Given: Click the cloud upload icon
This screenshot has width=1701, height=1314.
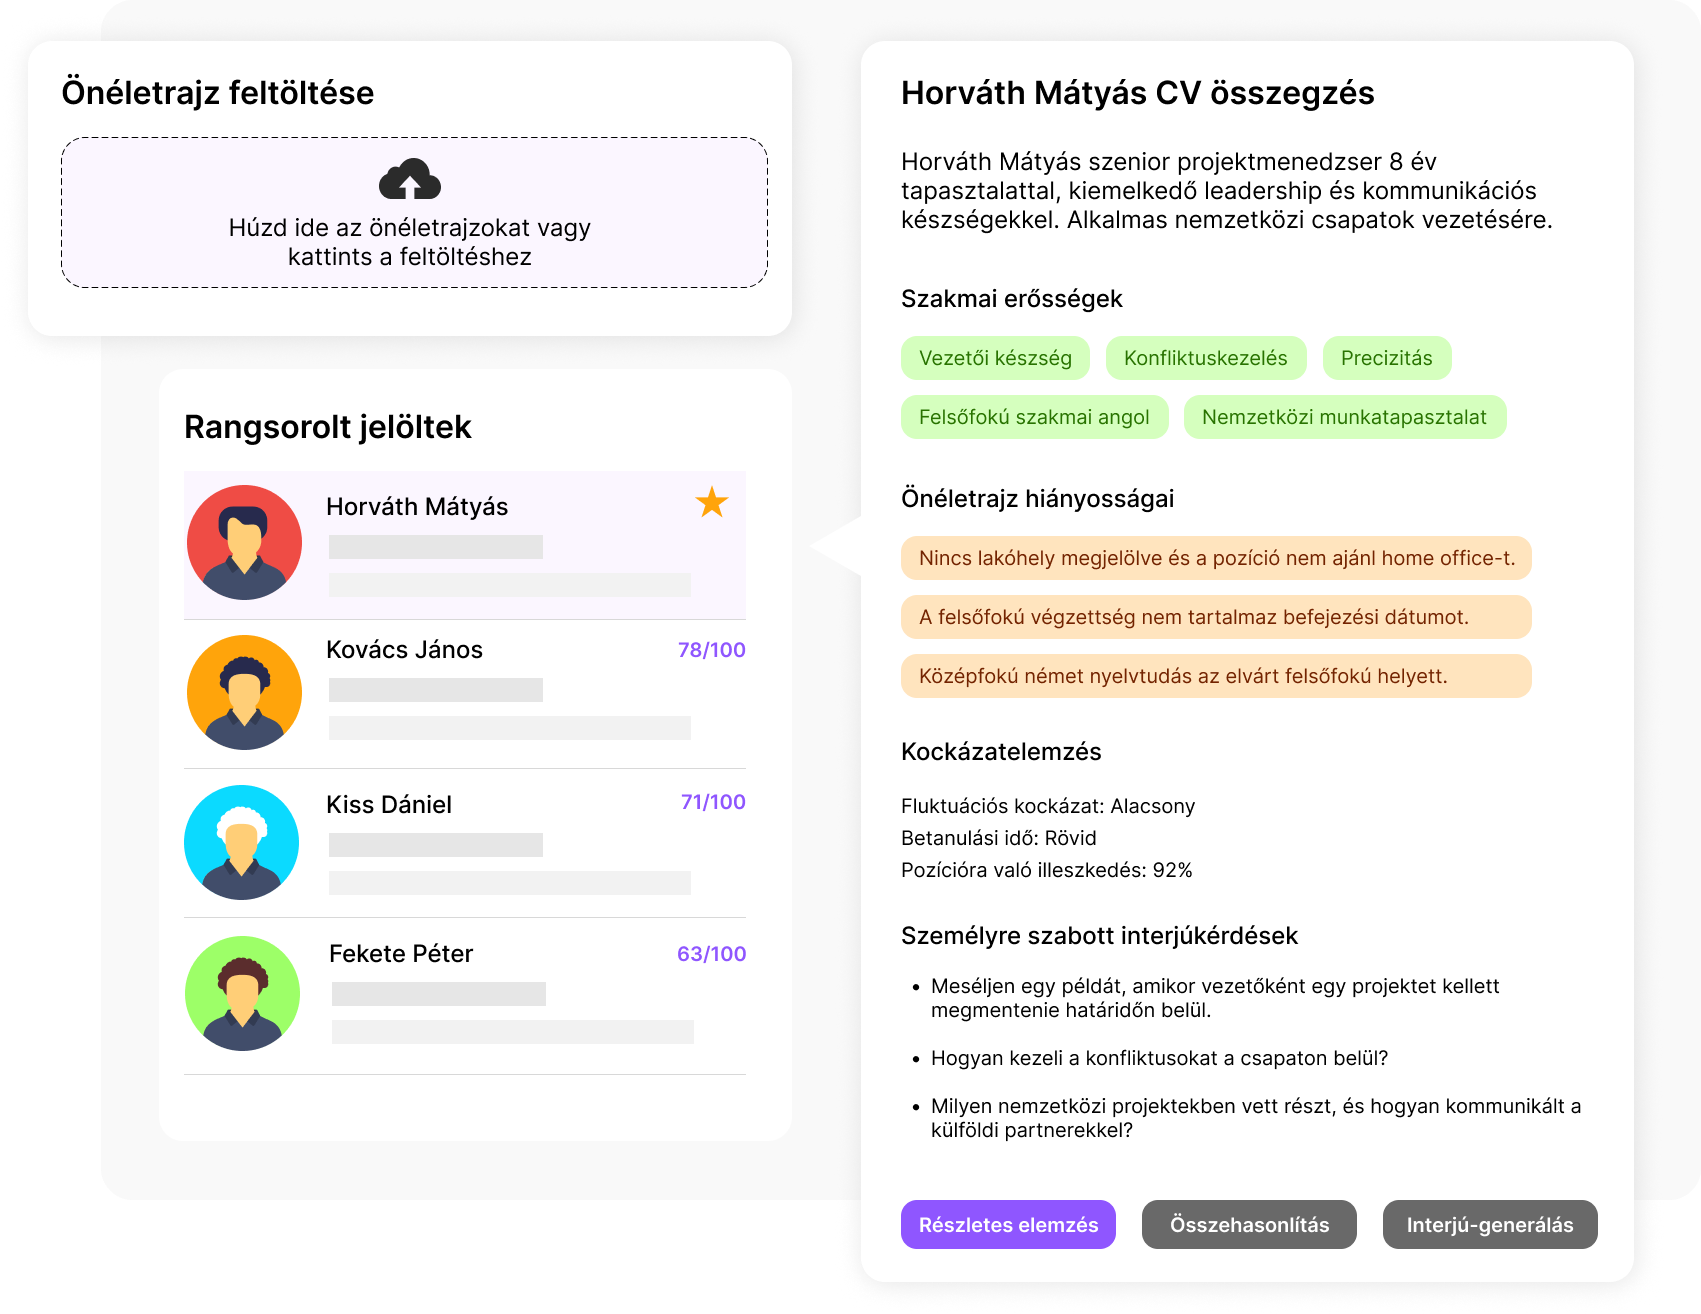Looking at the screenshot, I should [x=410, y=180].
